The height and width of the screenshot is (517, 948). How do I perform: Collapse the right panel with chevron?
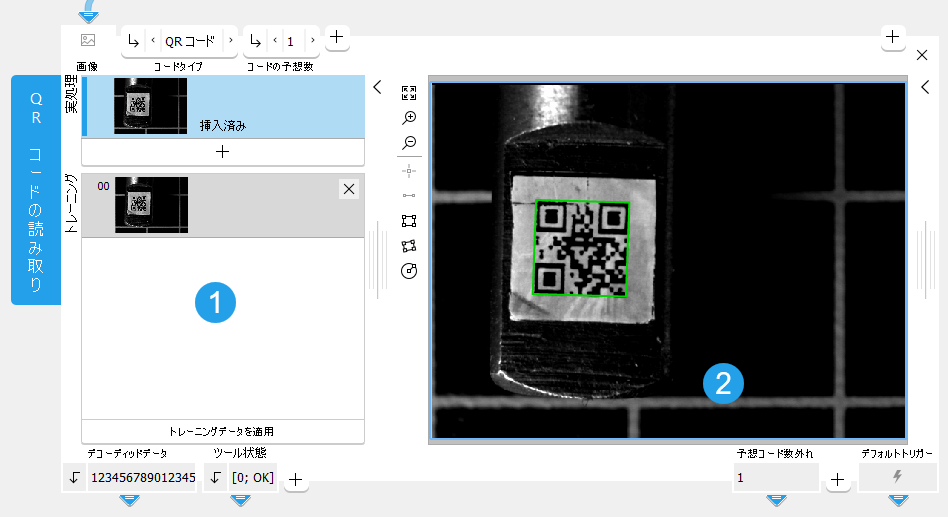[925, 88]
